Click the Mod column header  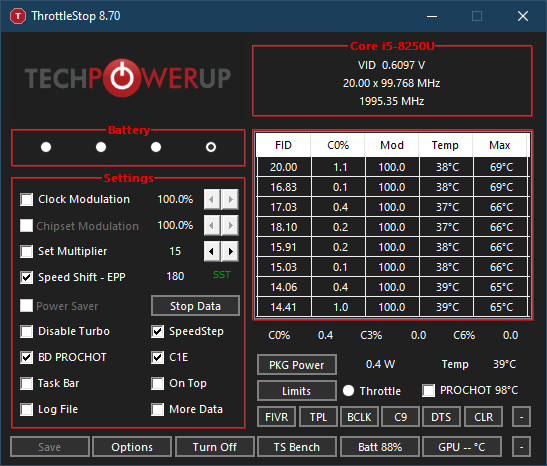click(x=392, y=145)
